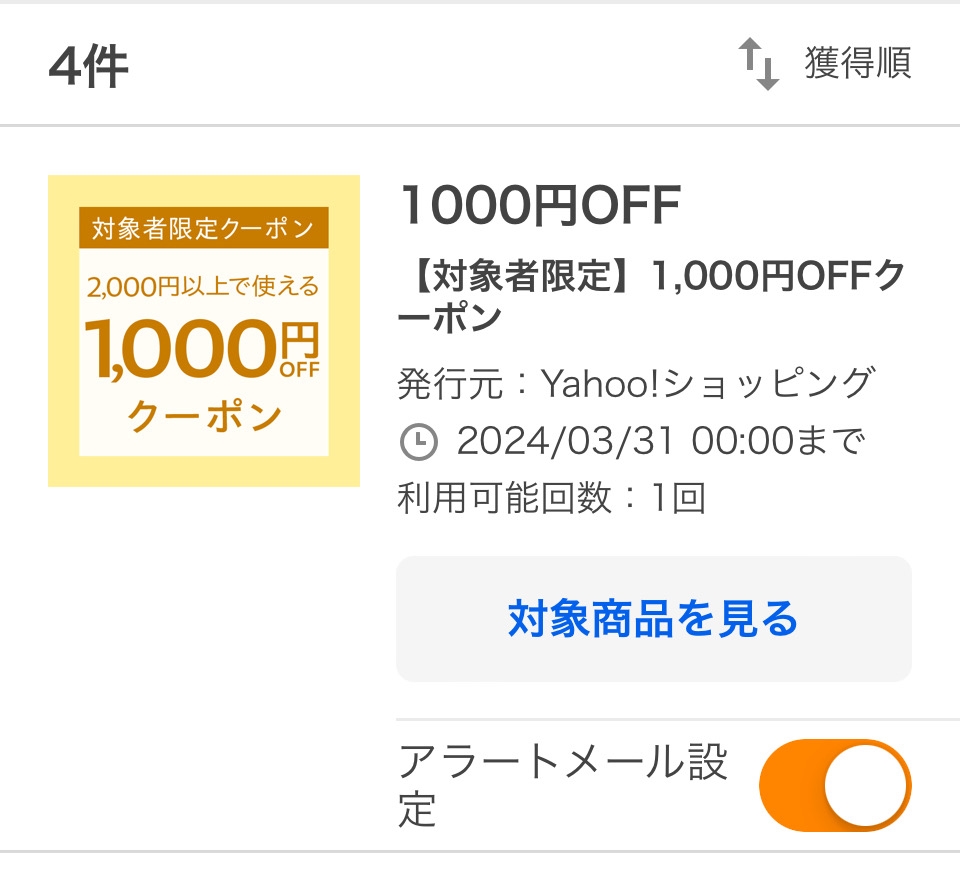The image size is (960, 869).
Task: Disable the アラートメール設定 orange toggle
Action: pos(835,785)
